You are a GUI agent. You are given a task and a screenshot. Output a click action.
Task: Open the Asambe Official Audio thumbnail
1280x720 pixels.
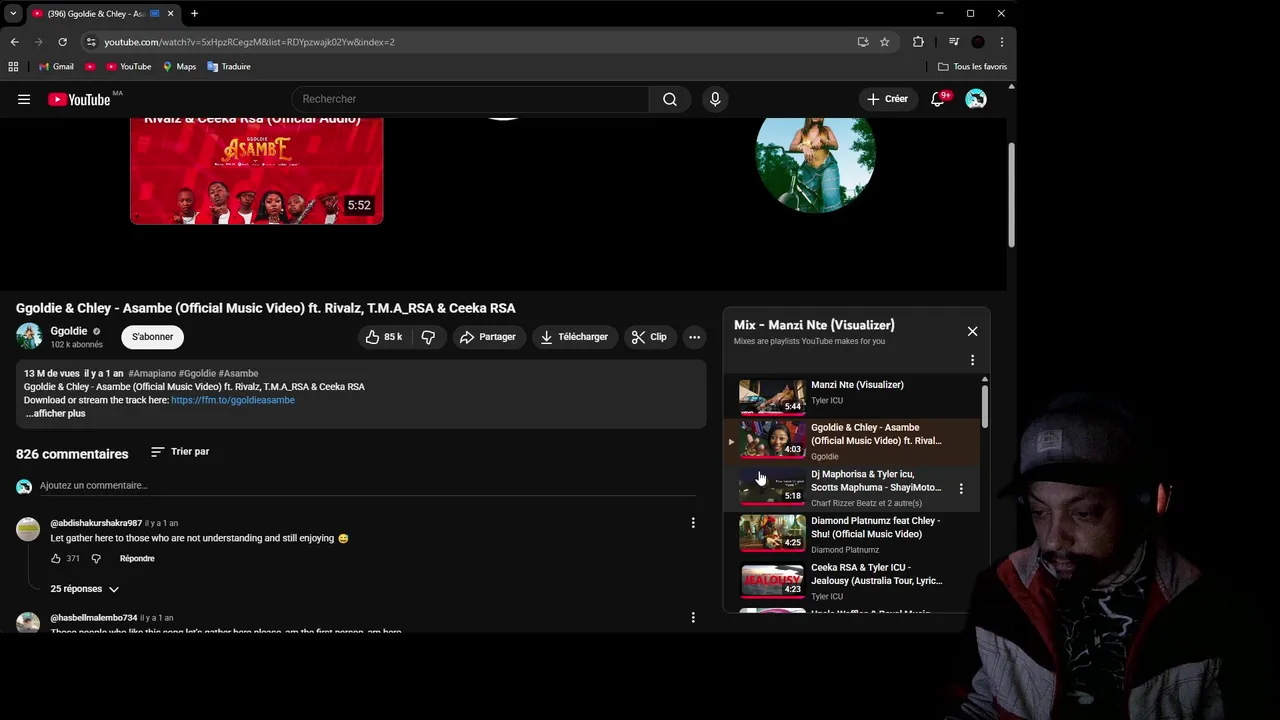tap(257, 170)
